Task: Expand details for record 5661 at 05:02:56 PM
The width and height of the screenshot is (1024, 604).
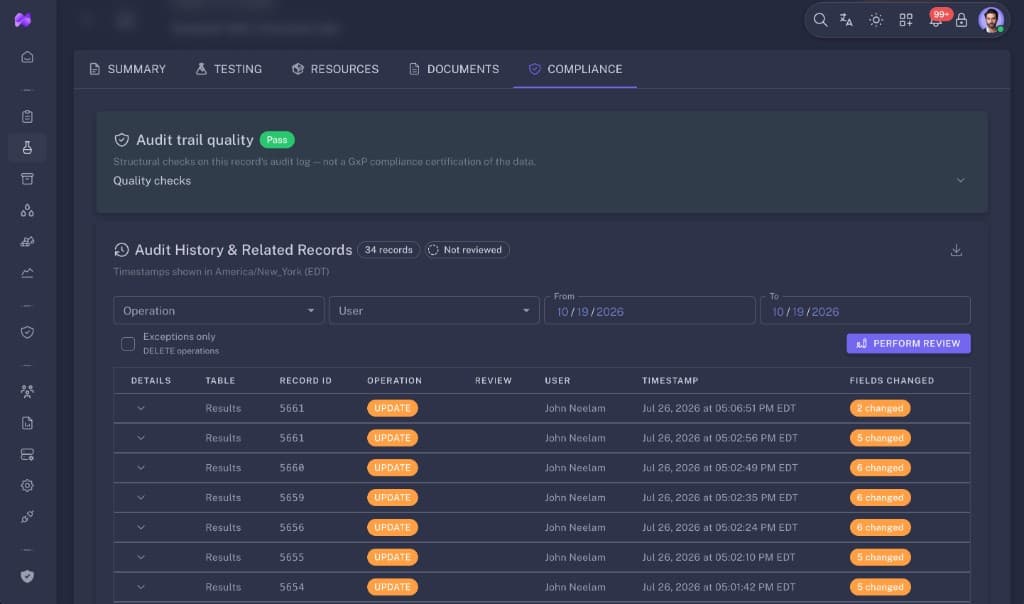Action: click(140, 438)
